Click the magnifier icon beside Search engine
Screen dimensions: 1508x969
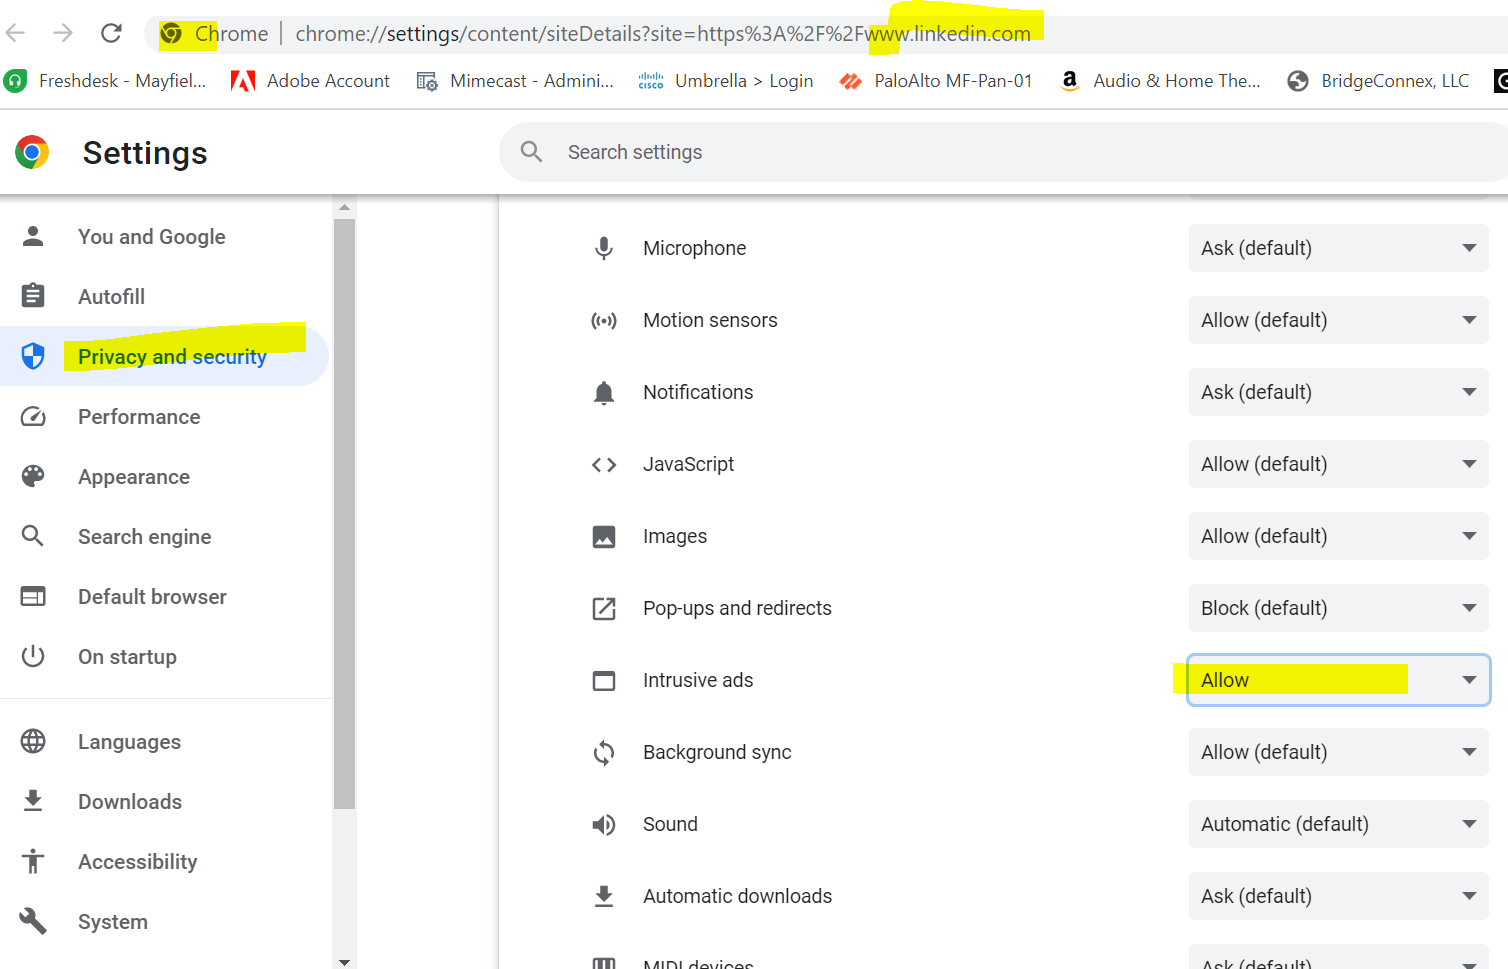pos(33,536)
